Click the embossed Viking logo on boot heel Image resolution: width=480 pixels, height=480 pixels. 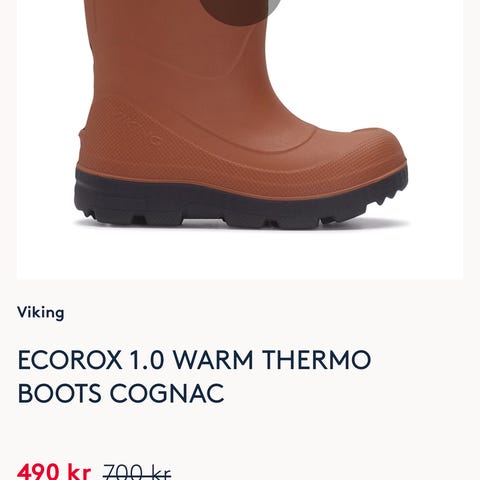137,126
